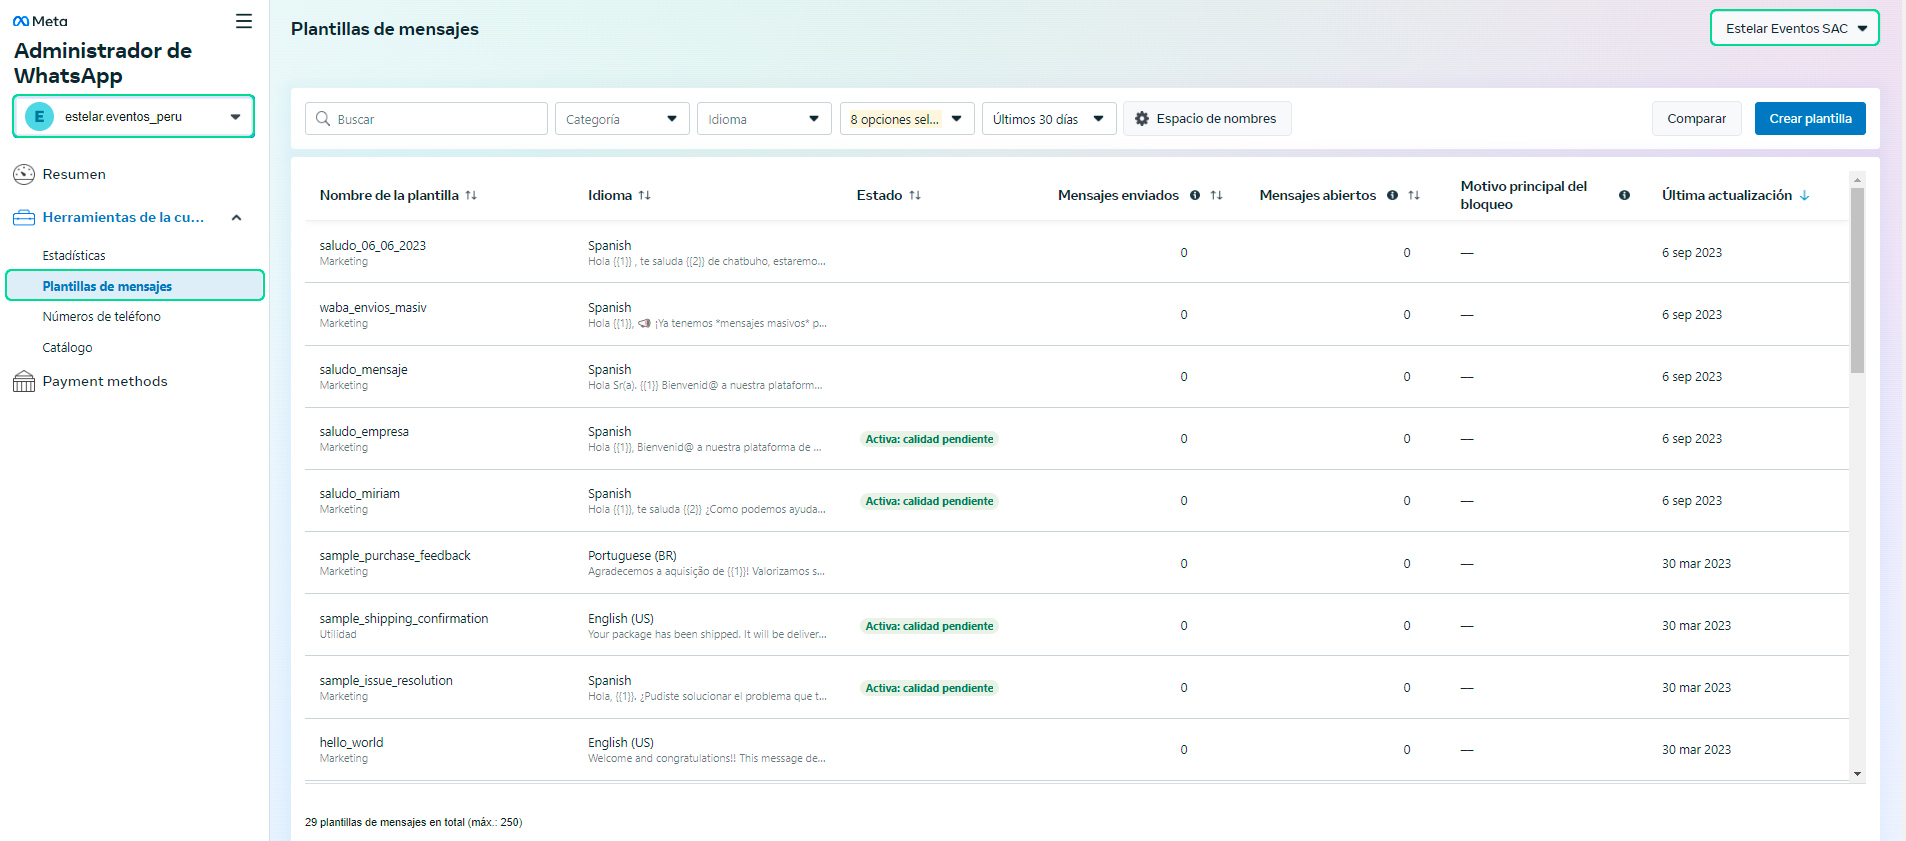
Task: Click info icon for Motivo principal del bloqueo
Action: (x=1624, y=195)
